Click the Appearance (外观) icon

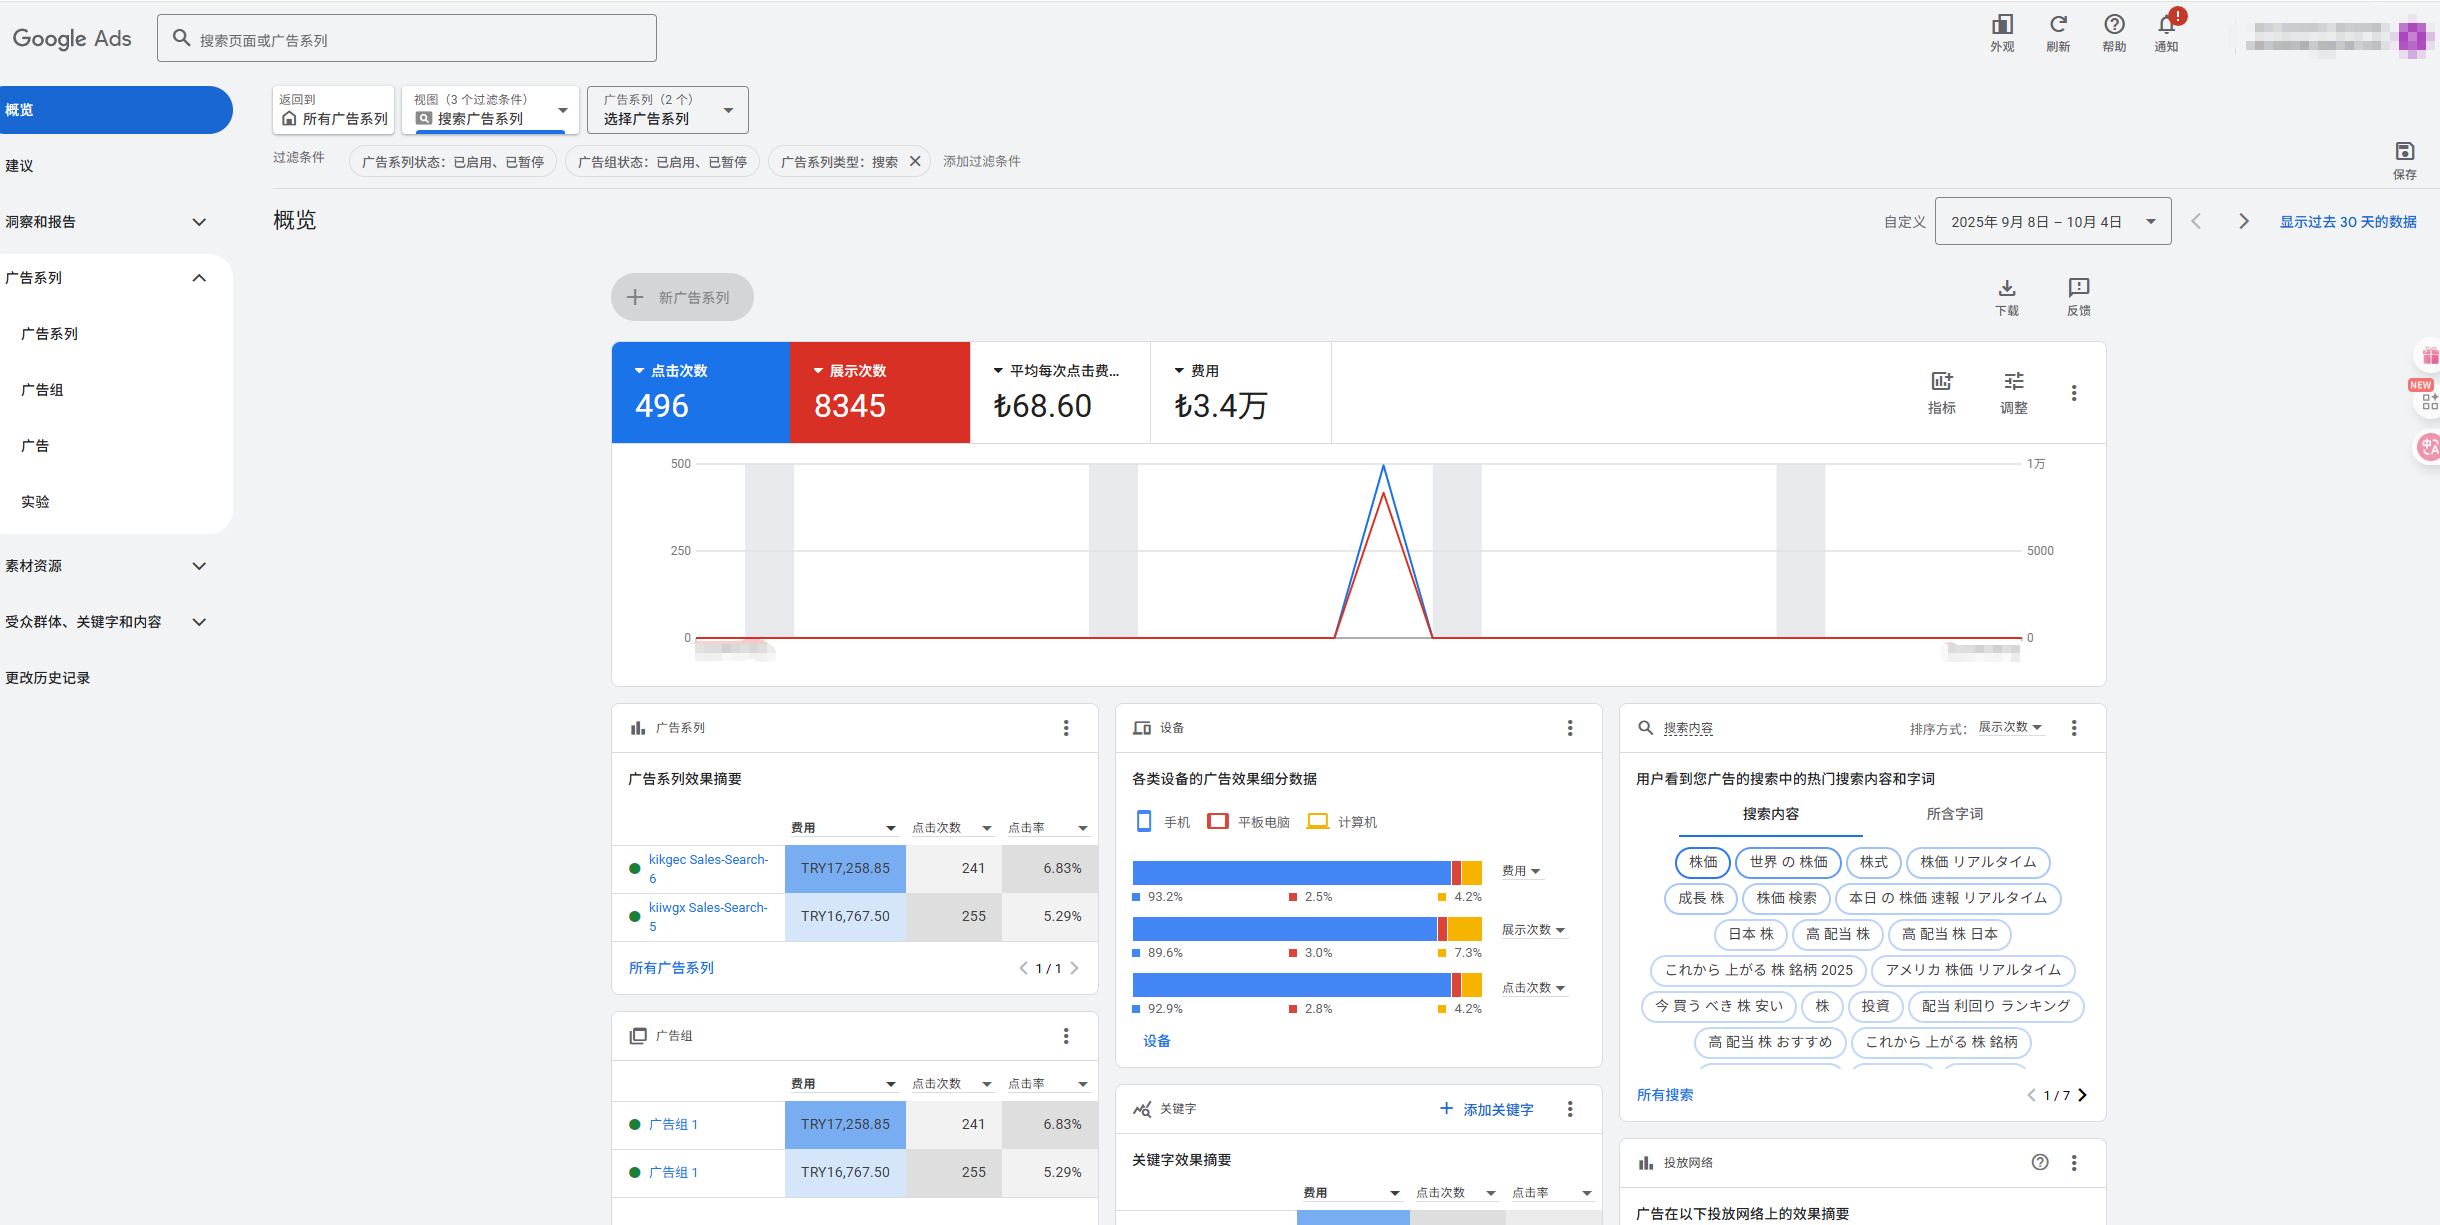(x=2002, y=25)
